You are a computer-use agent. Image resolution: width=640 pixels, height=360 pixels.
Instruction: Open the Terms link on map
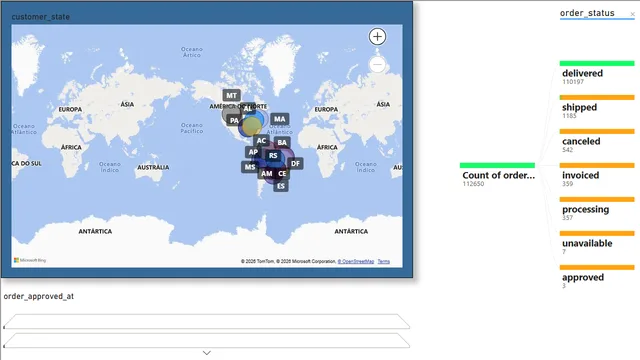point(384,261)
